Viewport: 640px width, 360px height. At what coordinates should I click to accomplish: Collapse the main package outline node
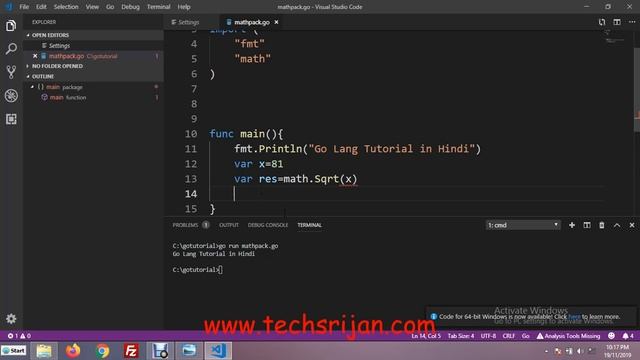[32, 87]
